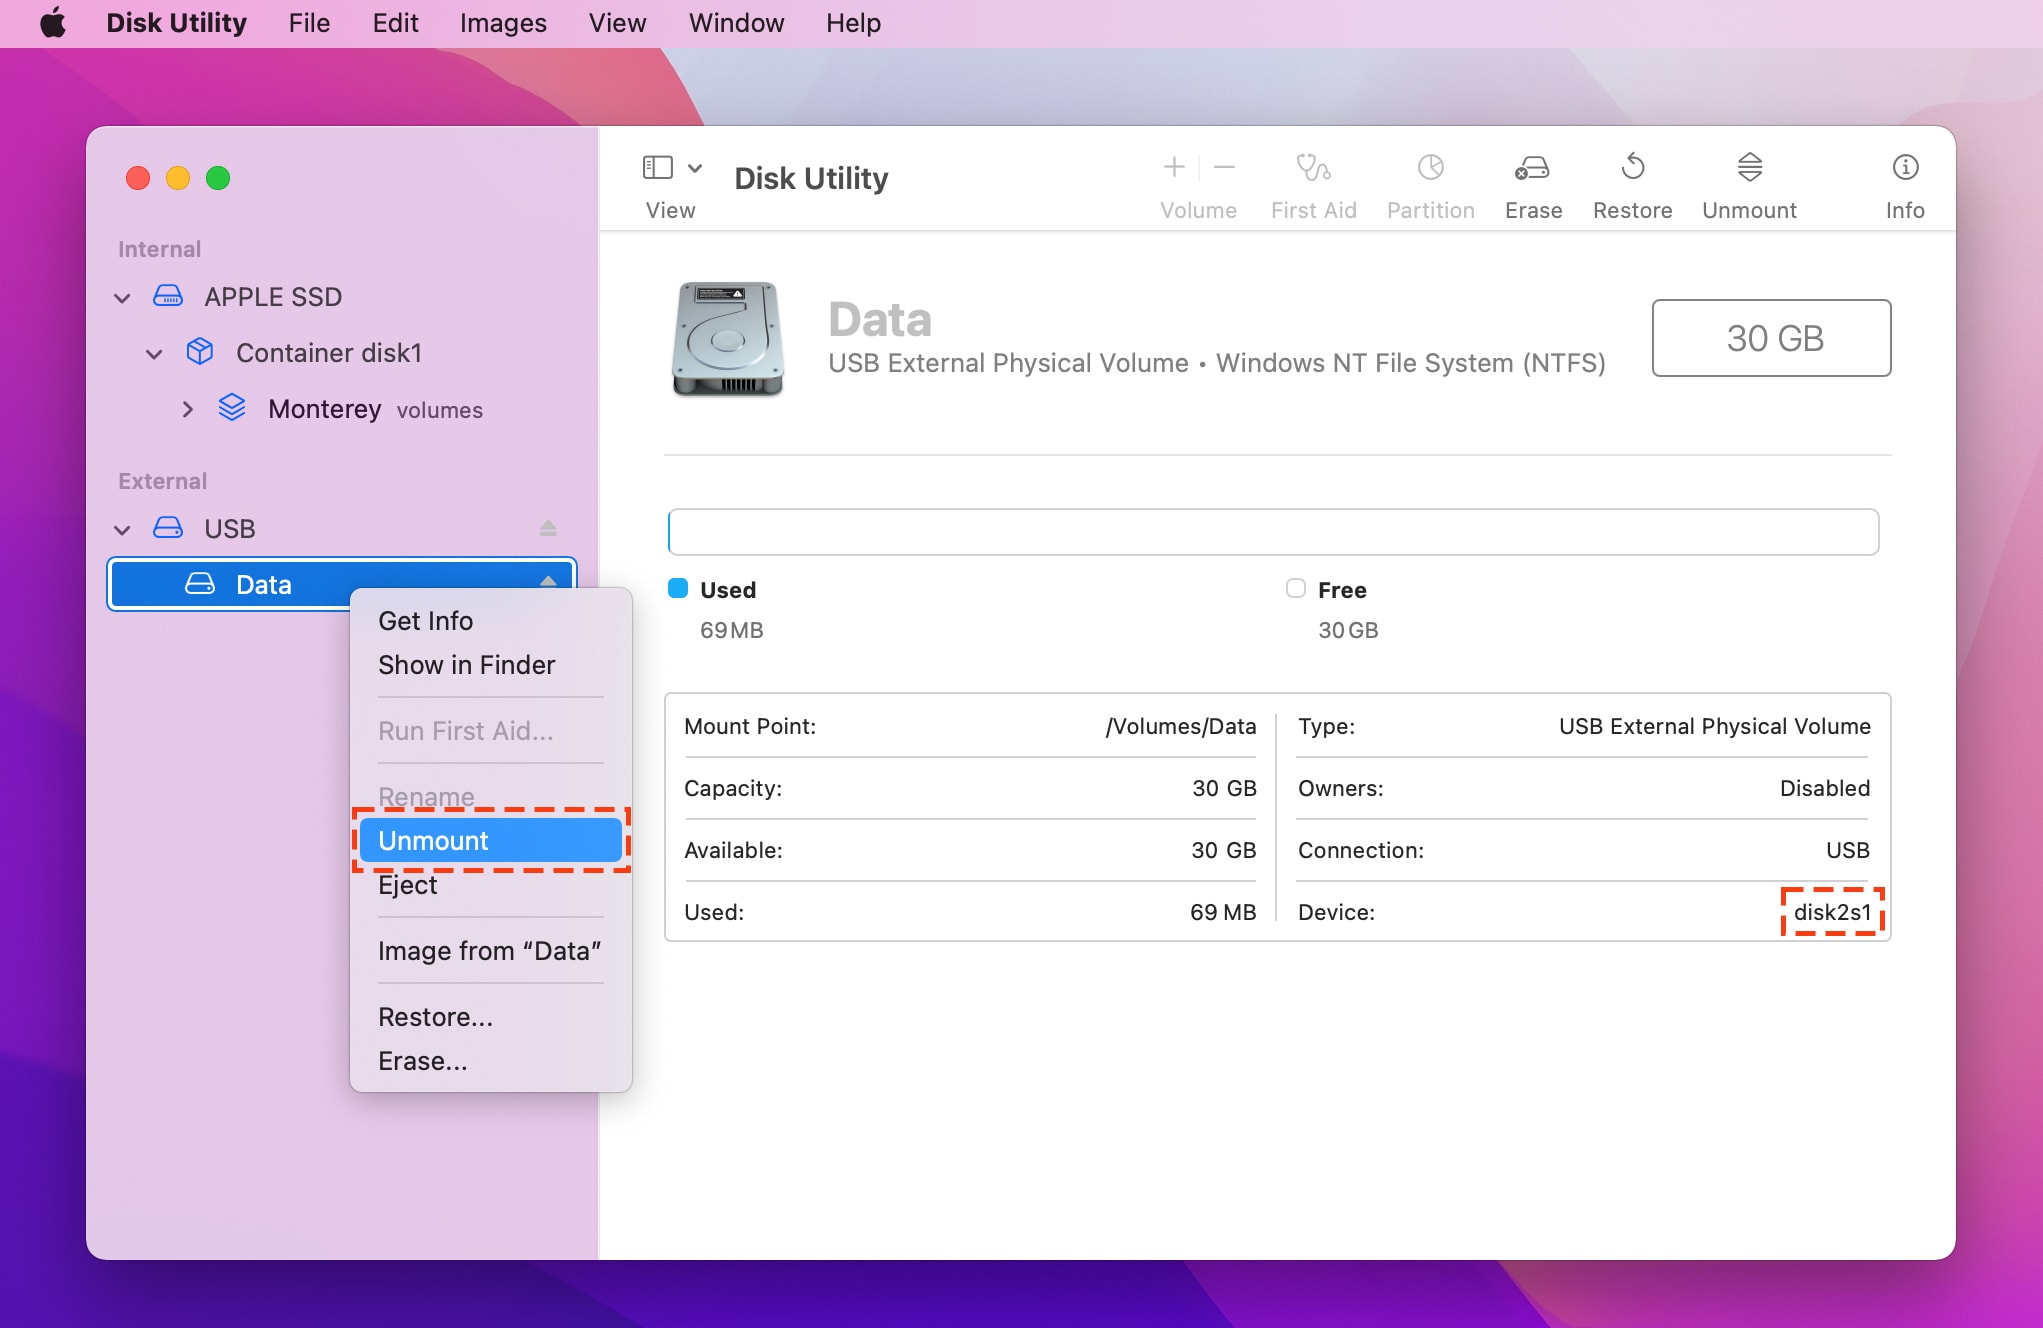
Task: Click the Restore toolbar icon
Action: pos(1632,183)
